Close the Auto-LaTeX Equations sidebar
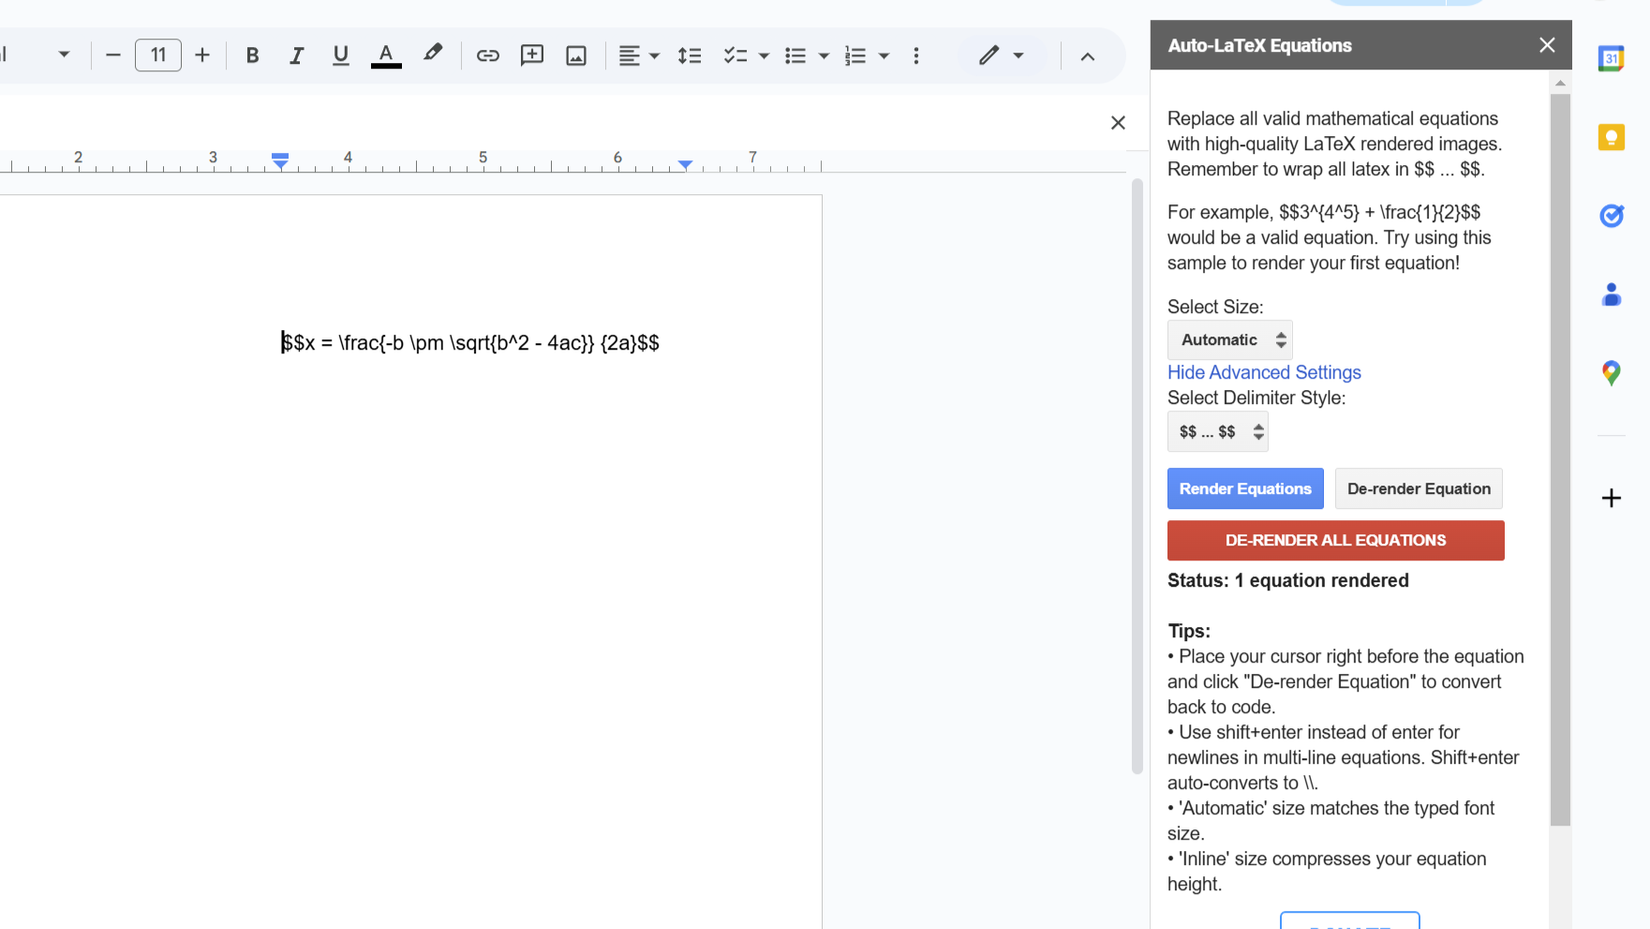This screenshot has height=929, width=1650. [1547, 45]
